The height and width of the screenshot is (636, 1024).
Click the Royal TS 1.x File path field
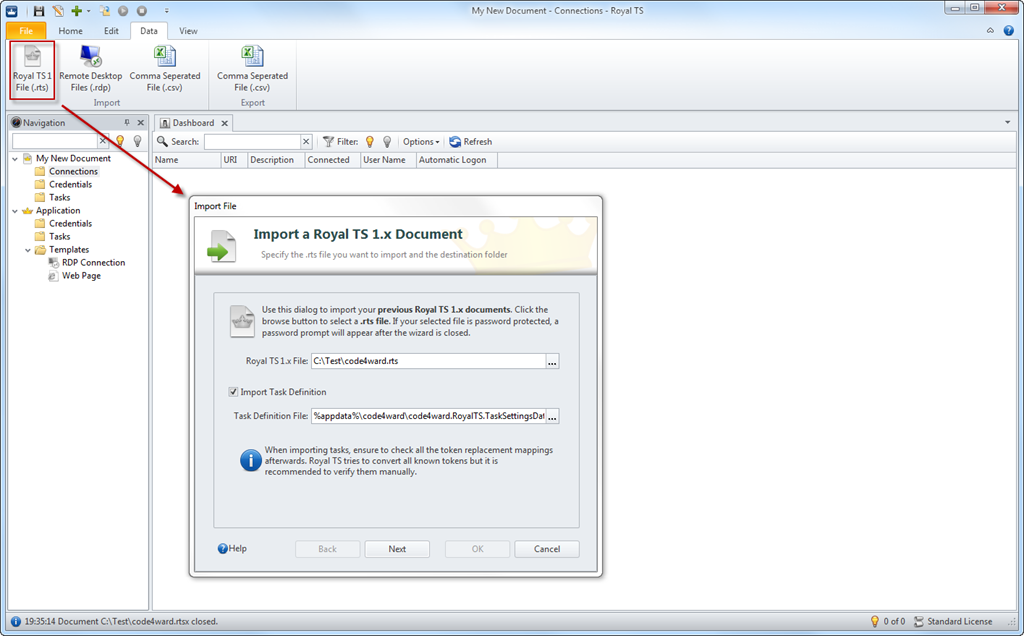coord(428,361)
